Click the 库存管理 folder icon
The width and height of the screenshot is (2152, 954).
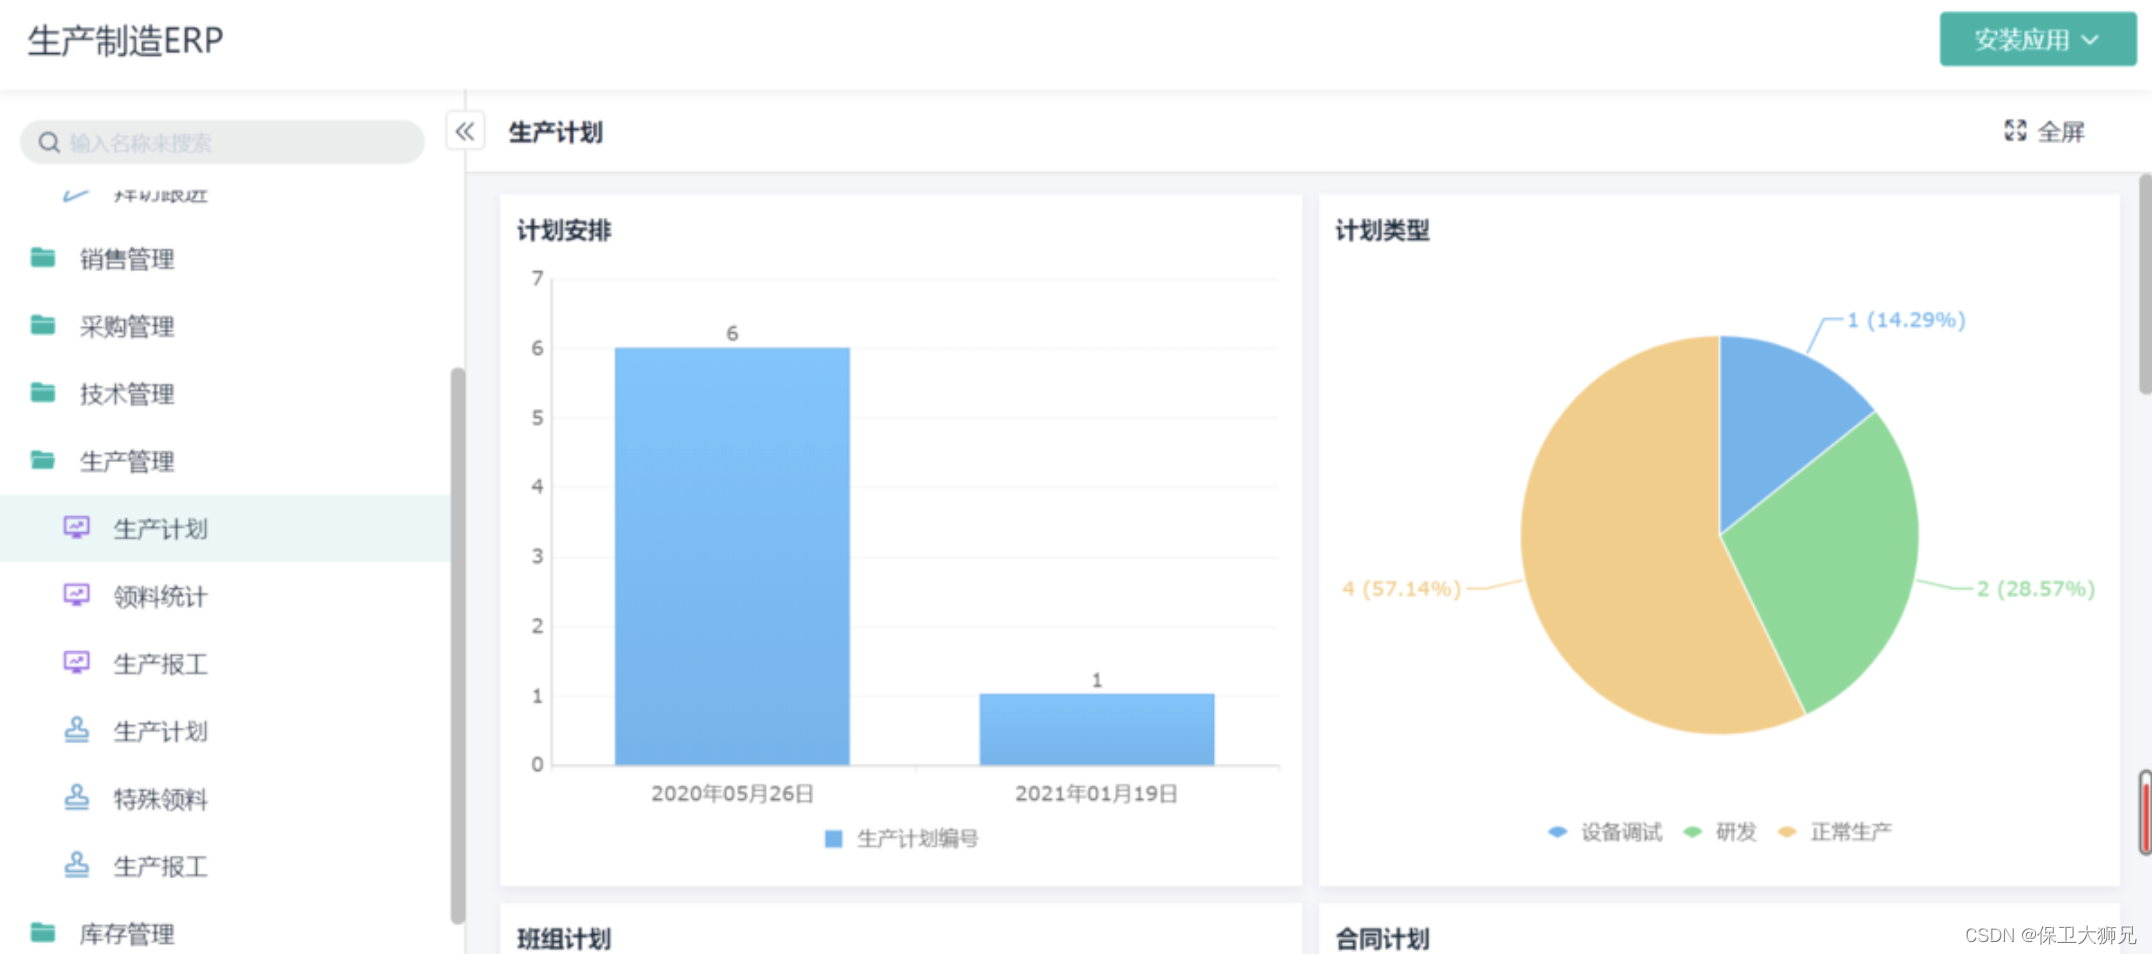click(43, 932)
